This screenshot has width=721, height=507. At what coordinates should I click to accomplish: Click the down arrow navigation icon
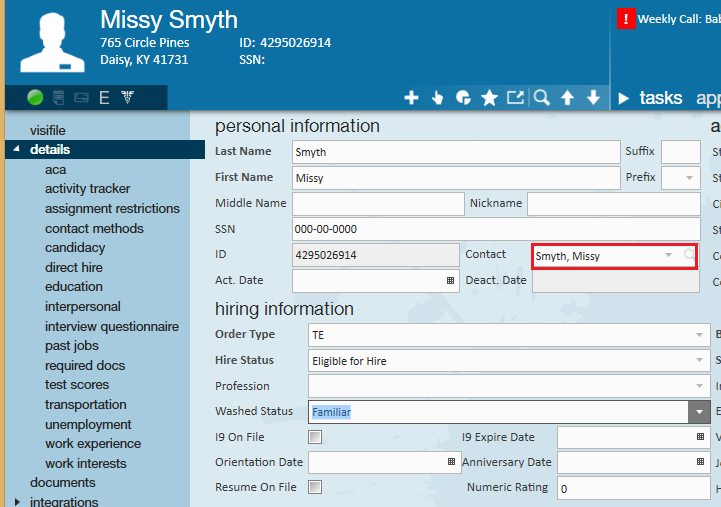click(x=593, y=98)
